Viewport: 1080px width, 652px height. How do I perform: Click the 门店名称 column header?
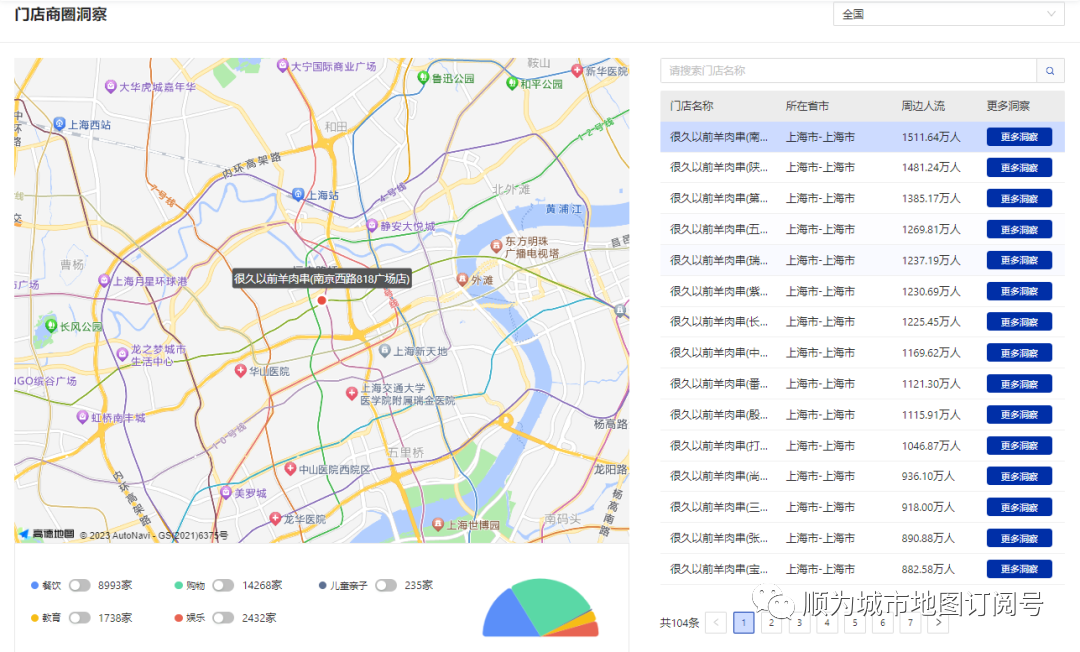point(691,106)
